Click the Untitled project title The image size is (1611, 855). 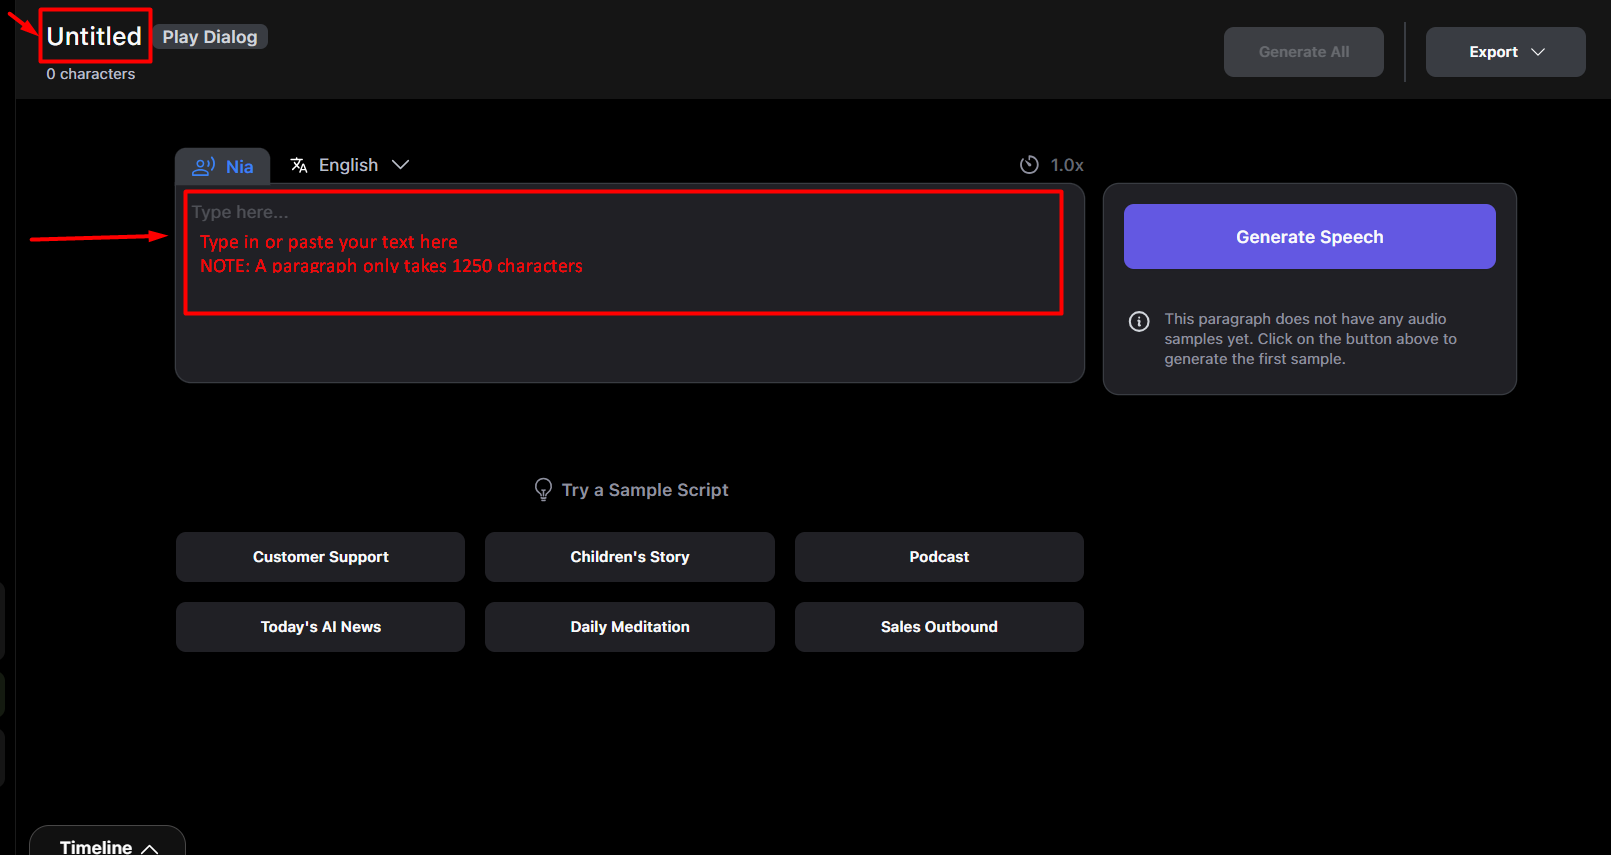pyautogui.click(x=94, y=36)
